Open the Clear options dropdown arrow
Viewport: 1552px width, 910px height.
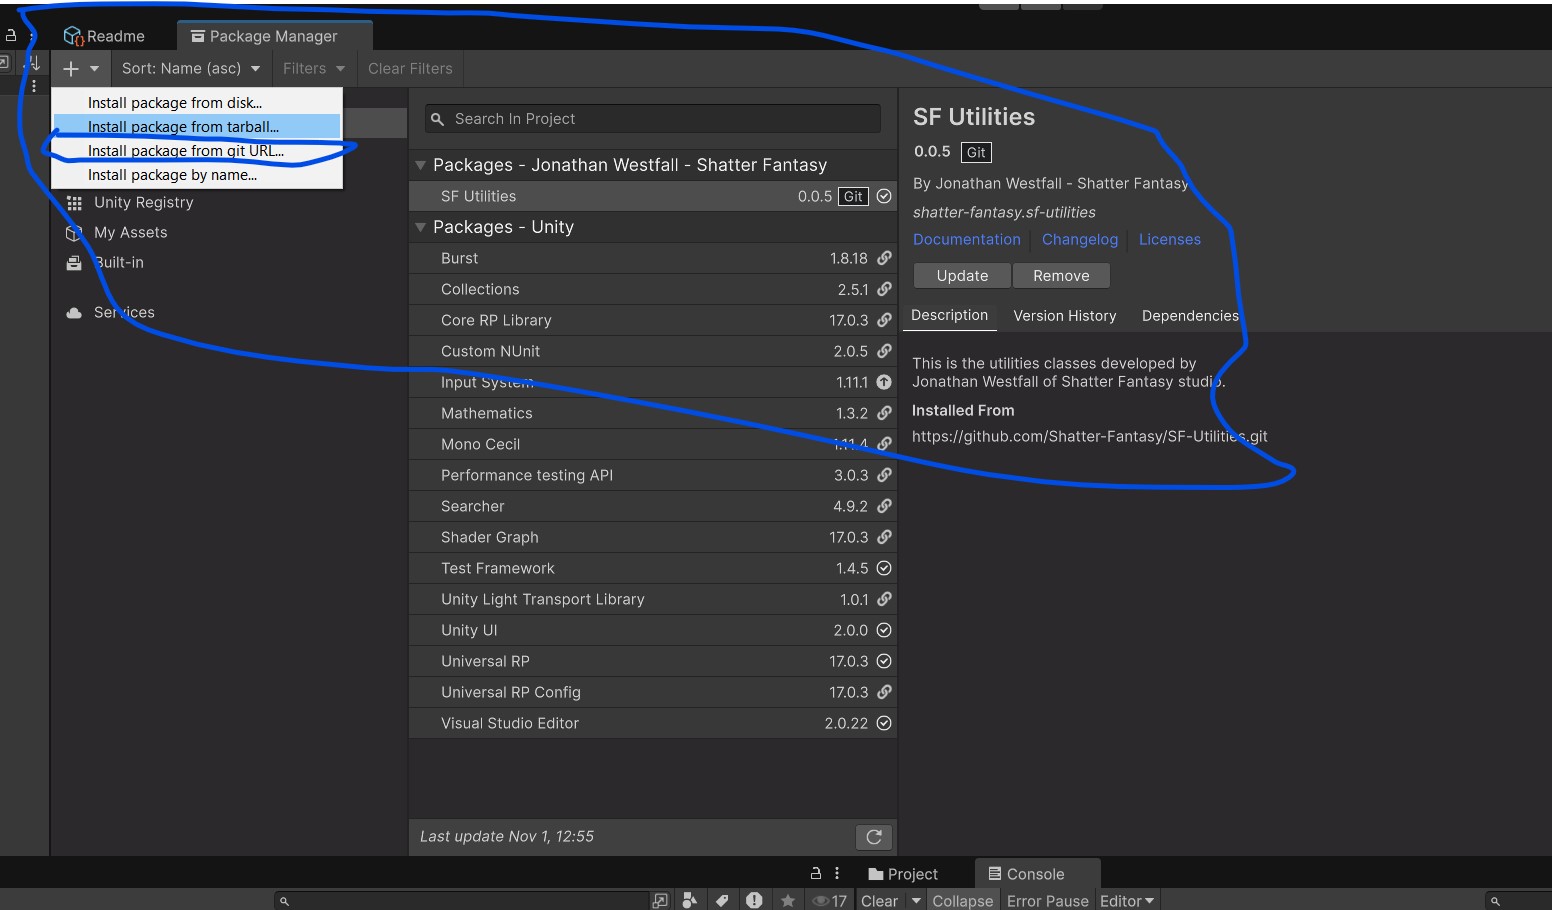click(x=916, y=901)
